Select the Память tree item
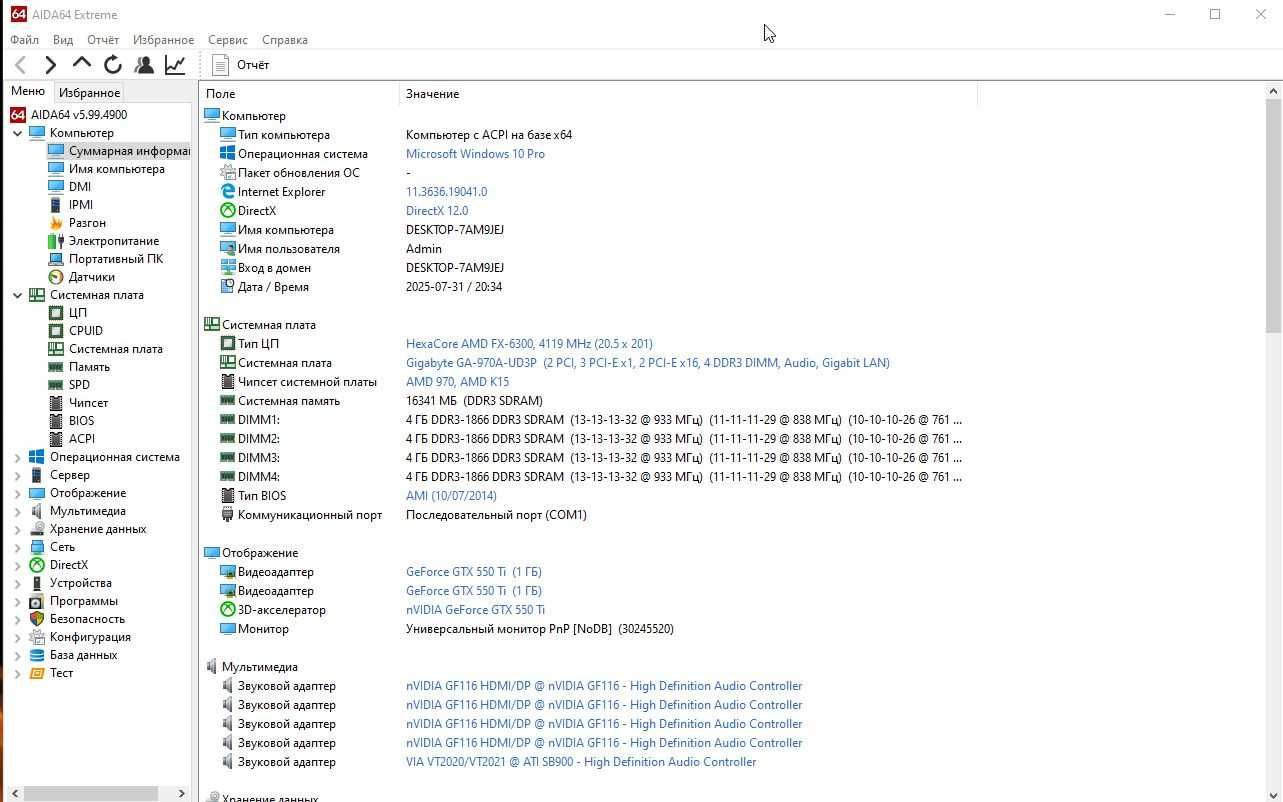 (x=89, y=367)
